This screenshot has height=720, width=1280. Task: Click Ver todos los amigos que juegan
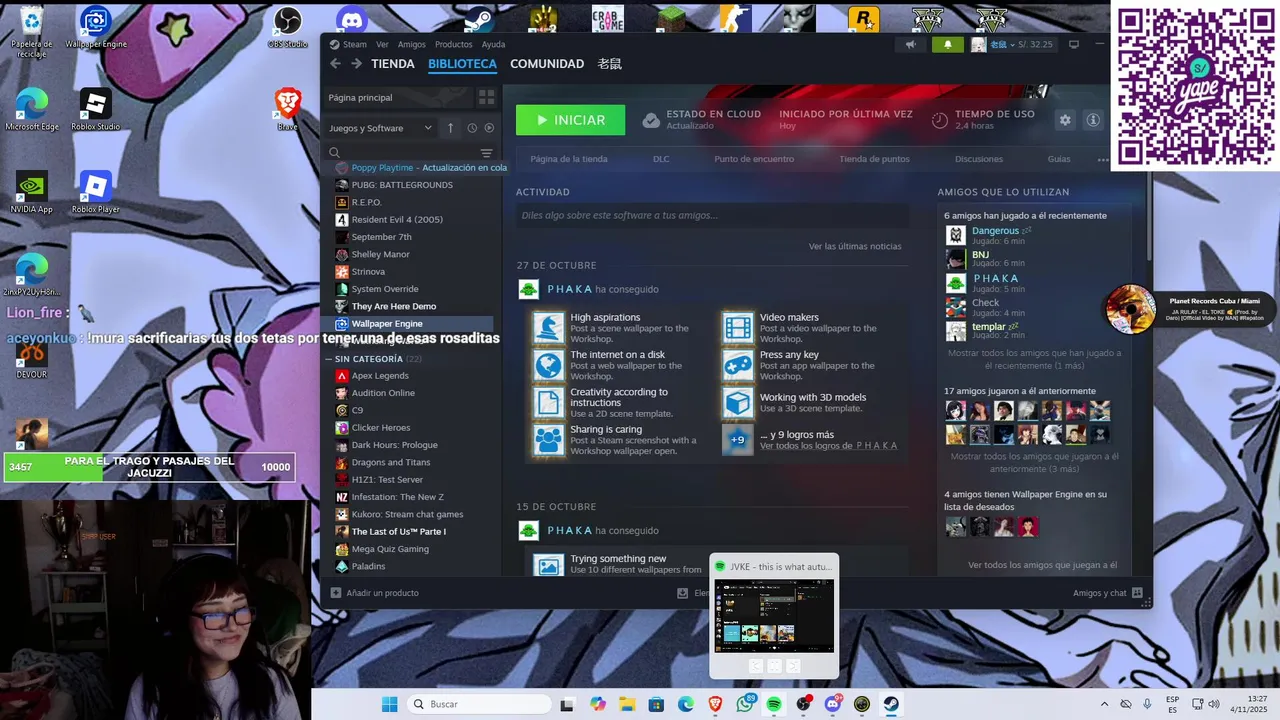[1042, 565]
